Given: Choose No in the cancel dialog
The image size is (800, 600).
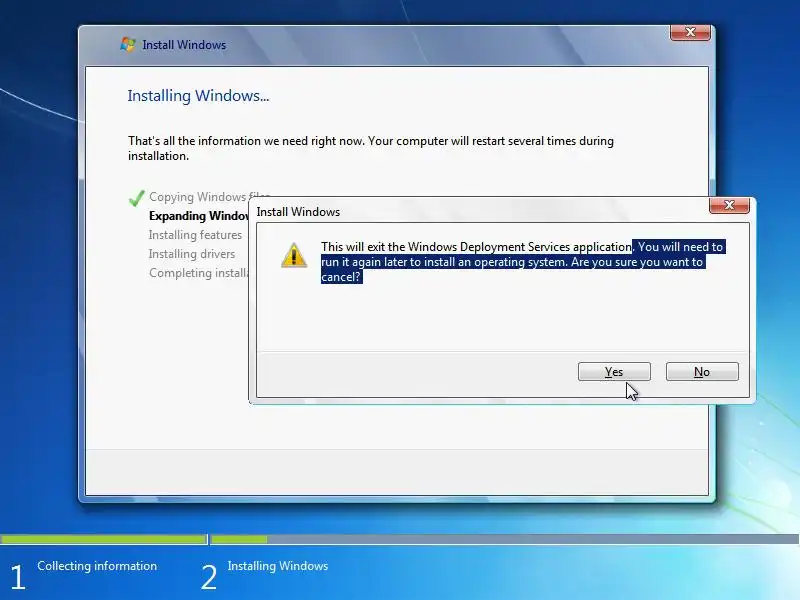Looking at the screenshot, I should point(702,371).
